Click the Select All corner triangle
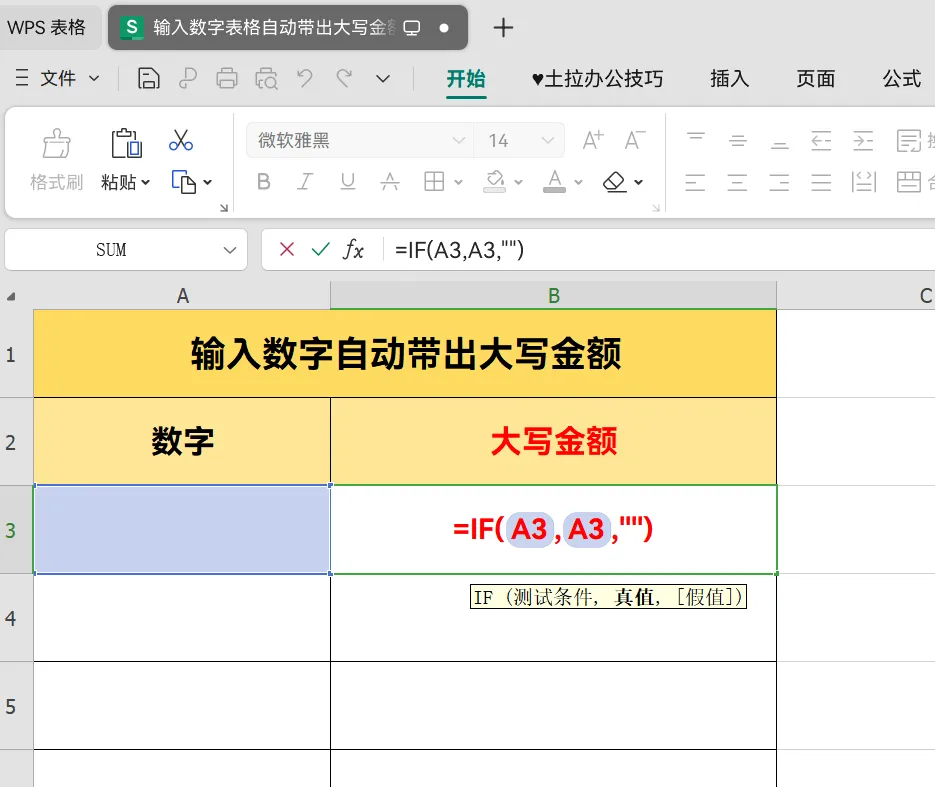935x787 pixels. tap(11, 296)
